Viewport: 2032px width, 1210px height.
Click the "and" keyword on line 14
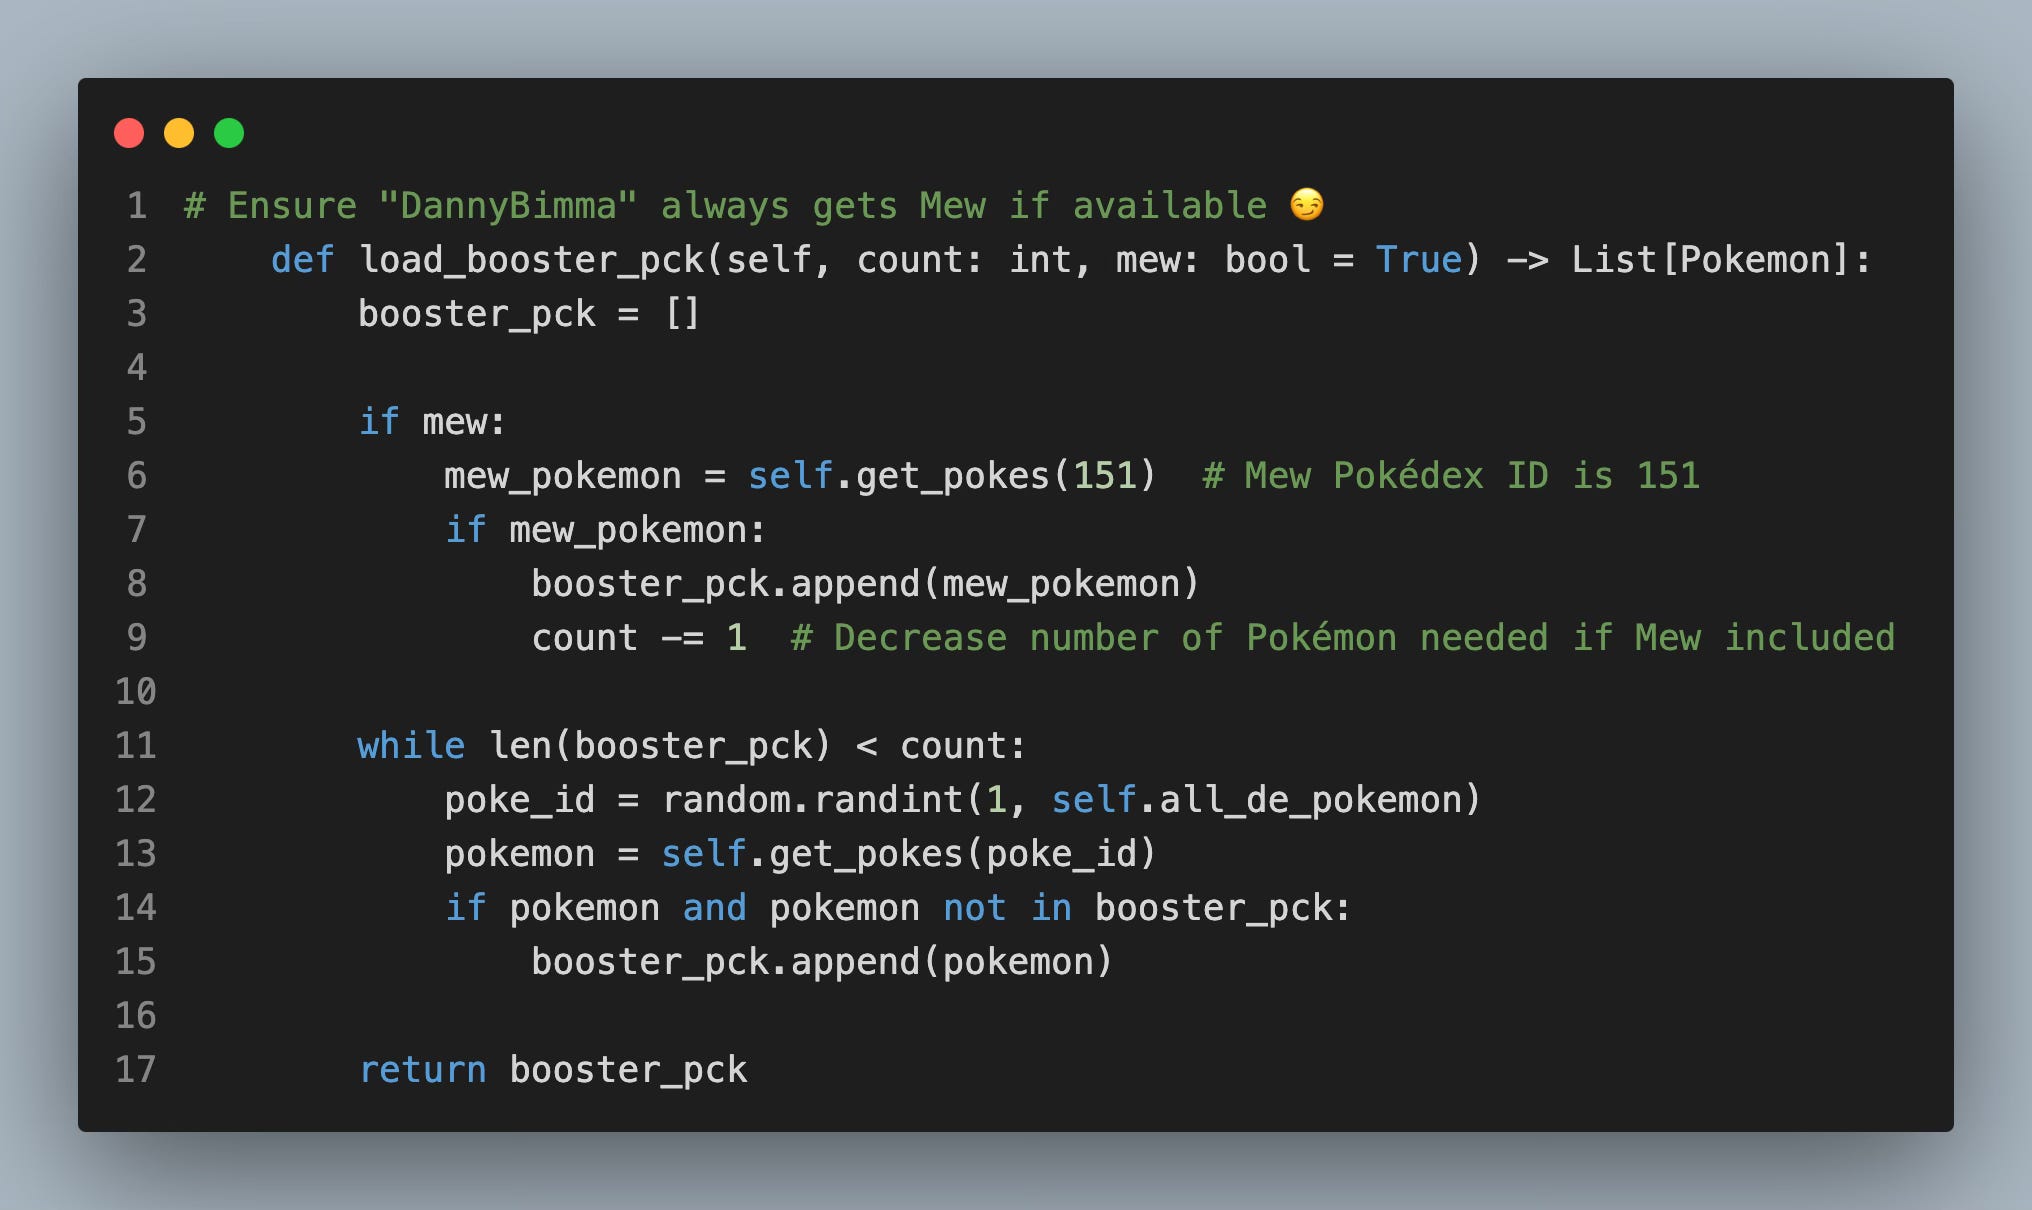[x=714, y=908]
